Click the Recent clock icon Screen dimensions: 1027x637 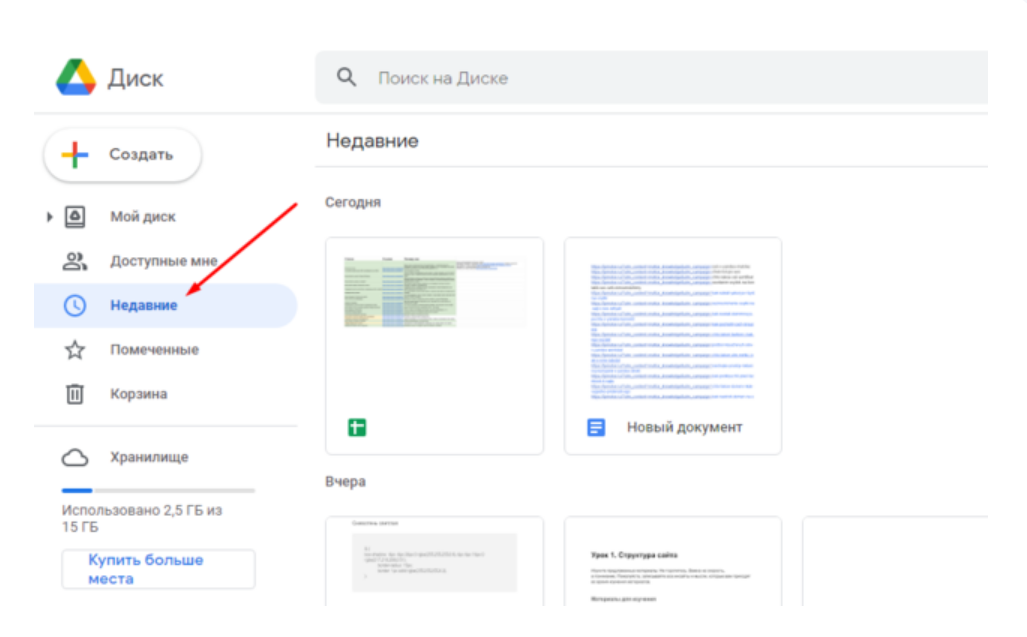(75, 306)
